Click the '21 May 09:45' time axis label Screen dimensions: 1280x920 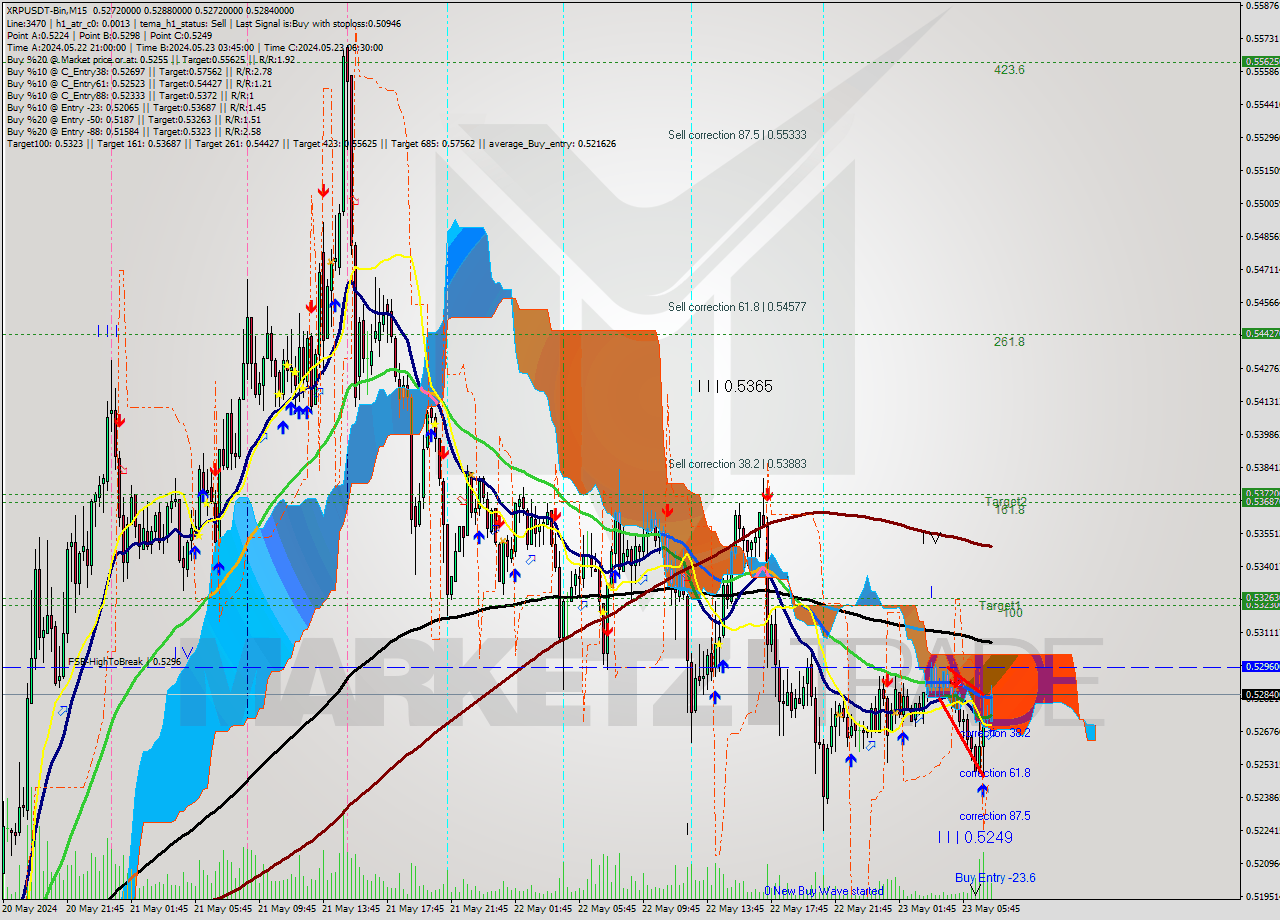[x=287, y=909]
